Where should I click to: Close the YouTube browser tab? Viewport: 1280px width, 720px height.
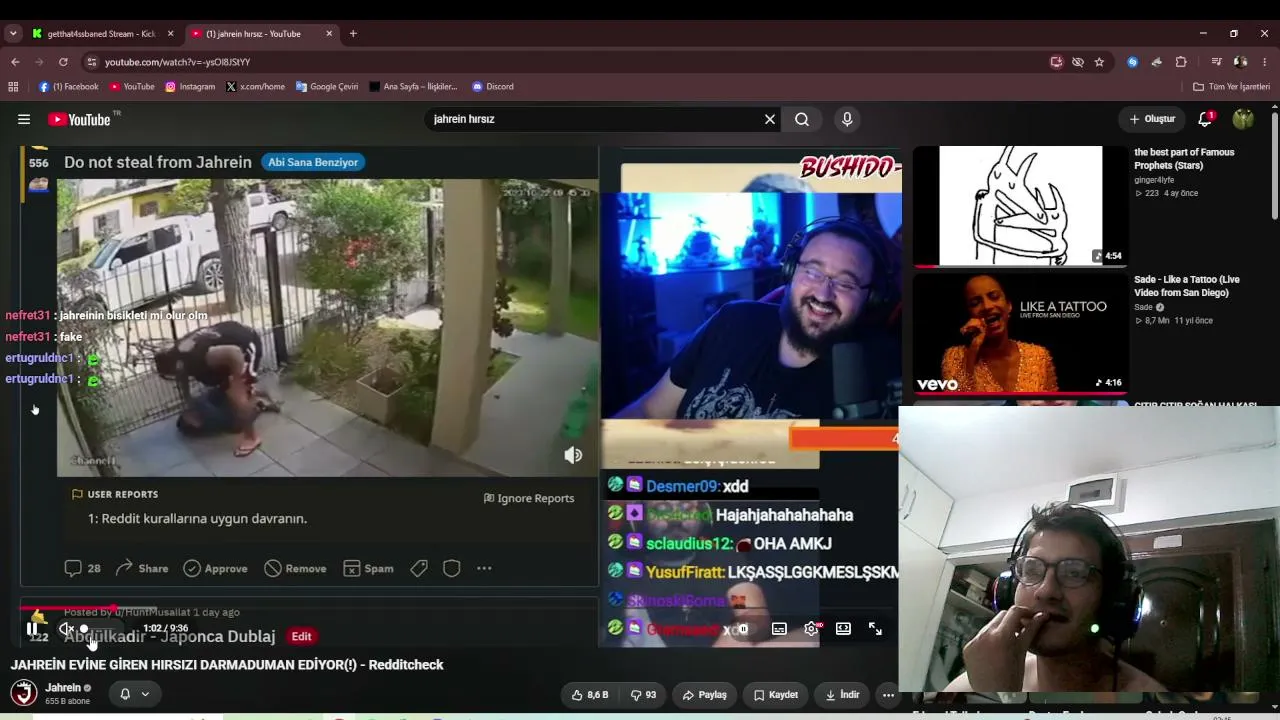[x=329, y=34]
